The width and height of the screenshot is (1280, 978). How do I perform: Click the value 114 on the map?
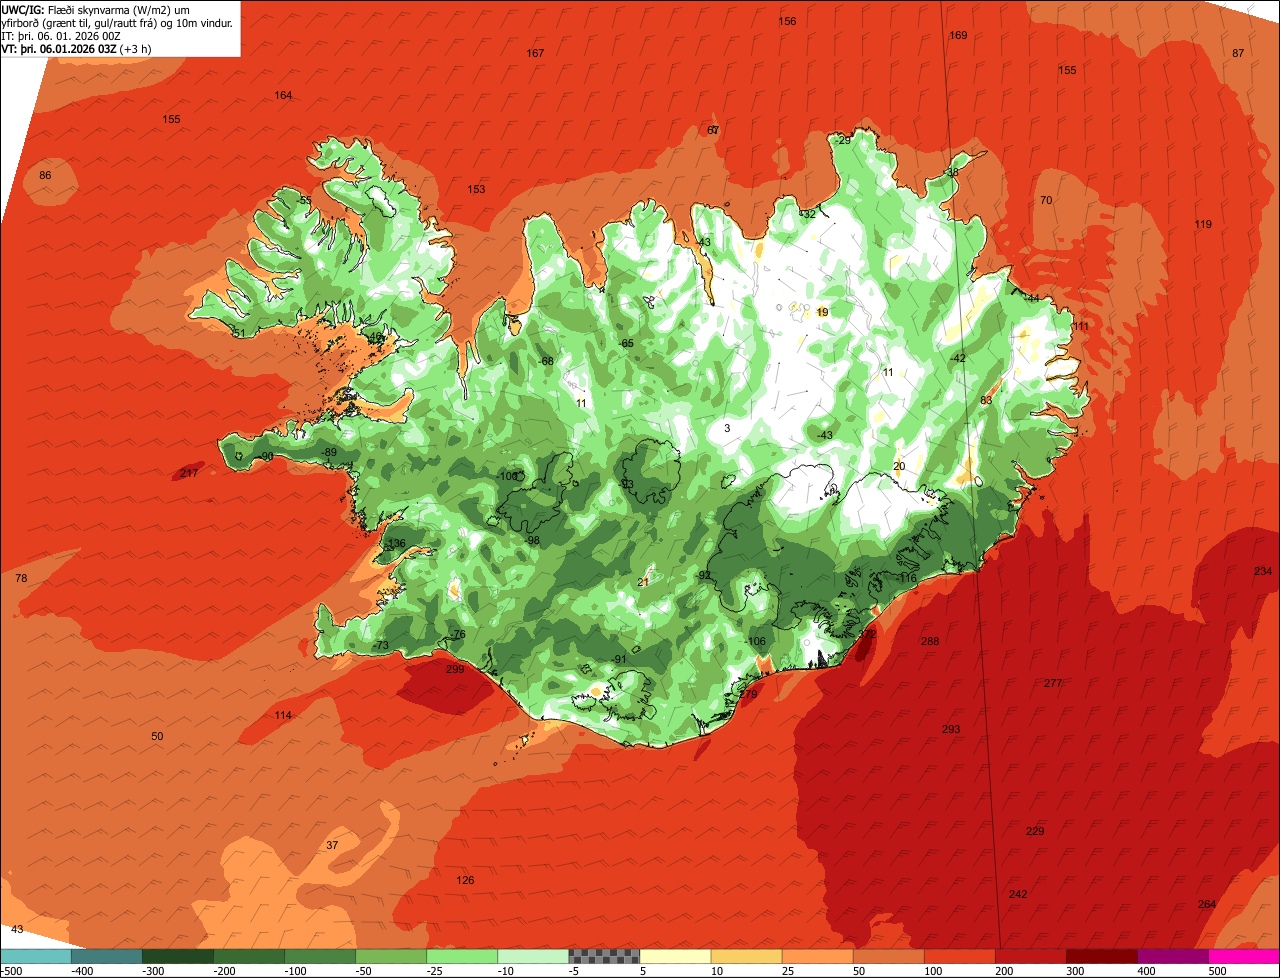click(x=283, y=715)
